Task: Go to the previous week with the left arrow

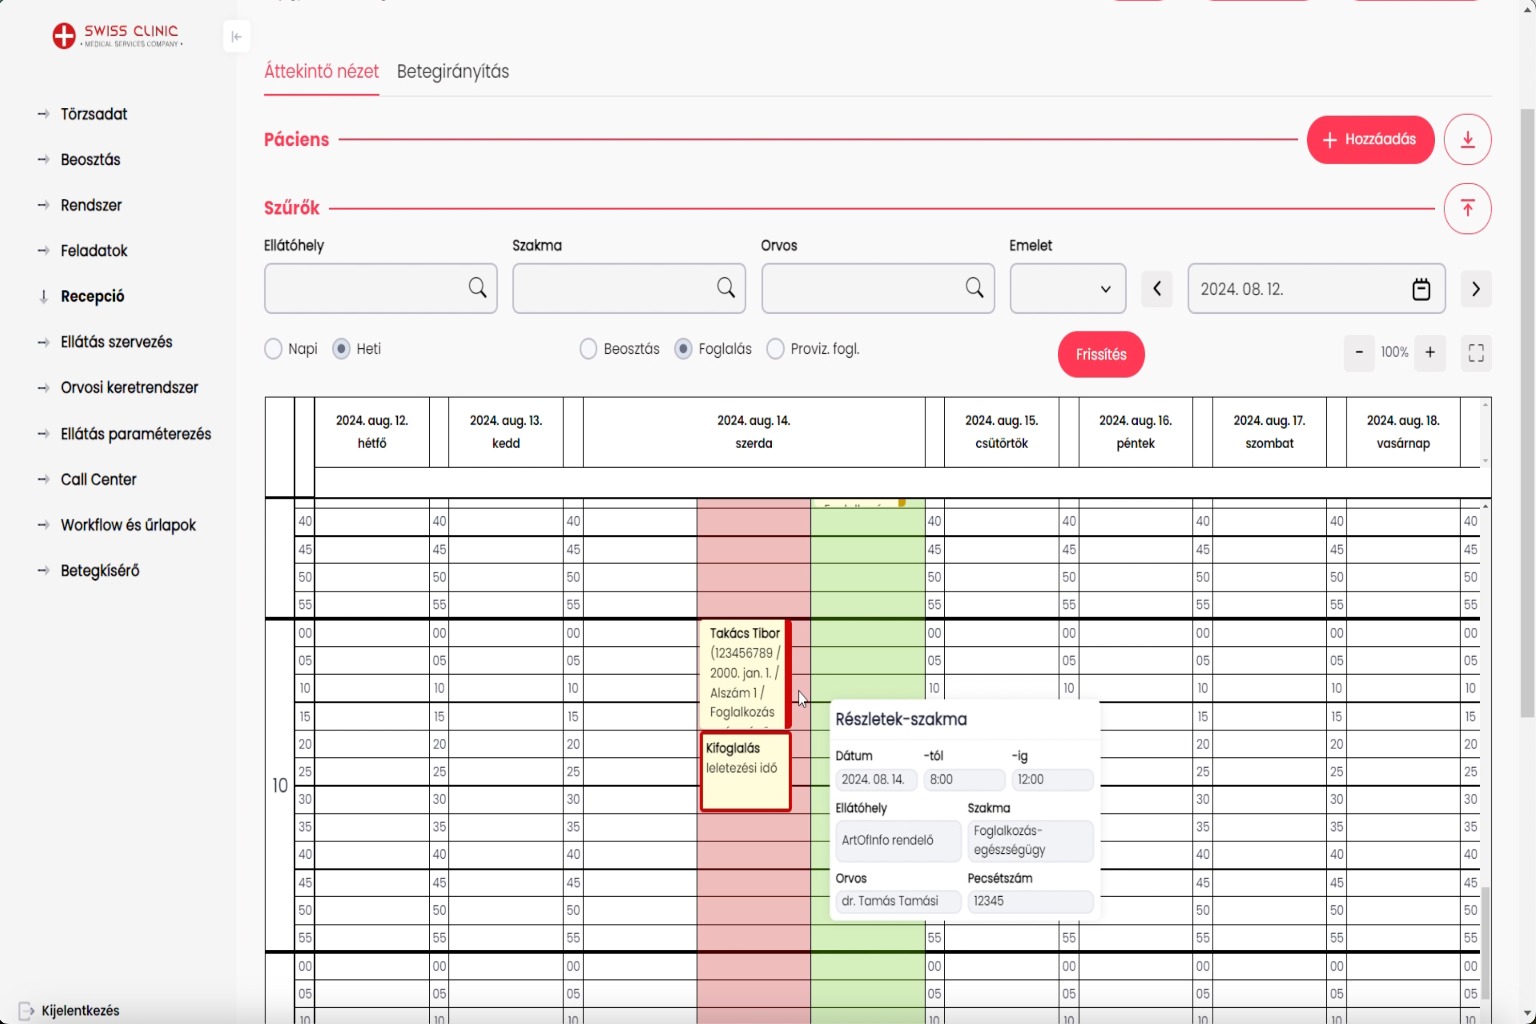Action: [x=1157, y=289]
